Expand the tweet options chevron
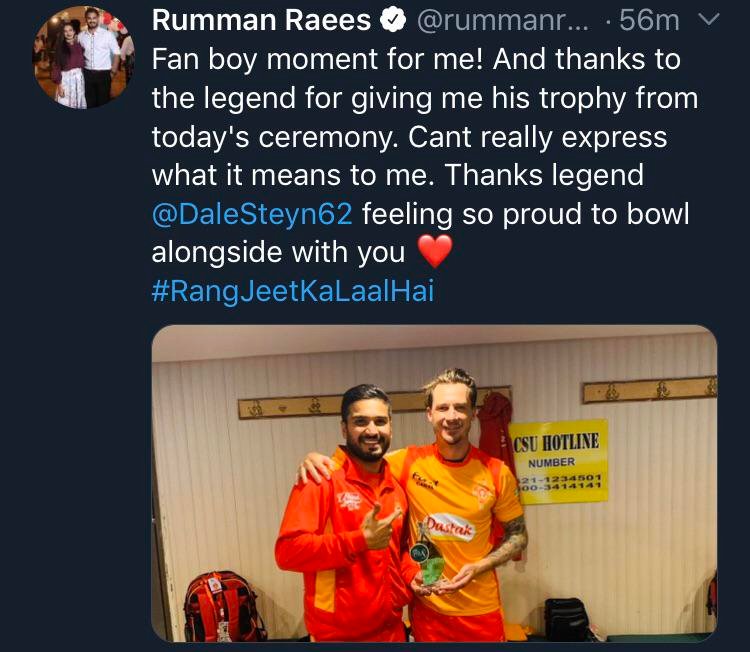 click(709, 19)
